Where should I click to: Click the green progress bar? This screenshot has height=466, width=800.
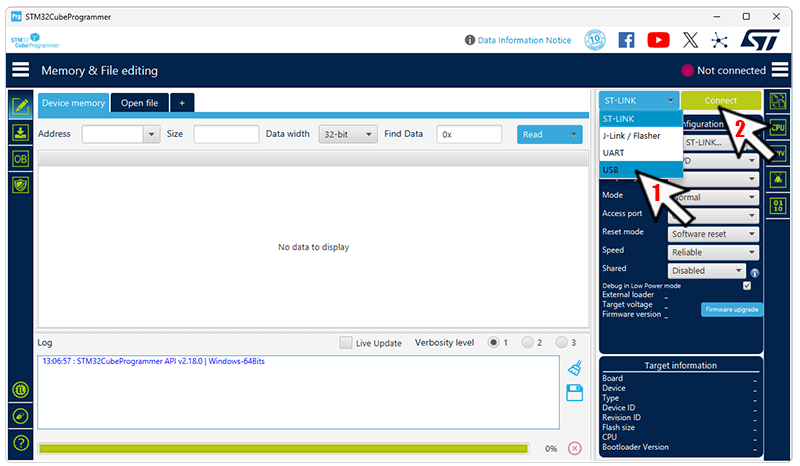pos(283,449)
